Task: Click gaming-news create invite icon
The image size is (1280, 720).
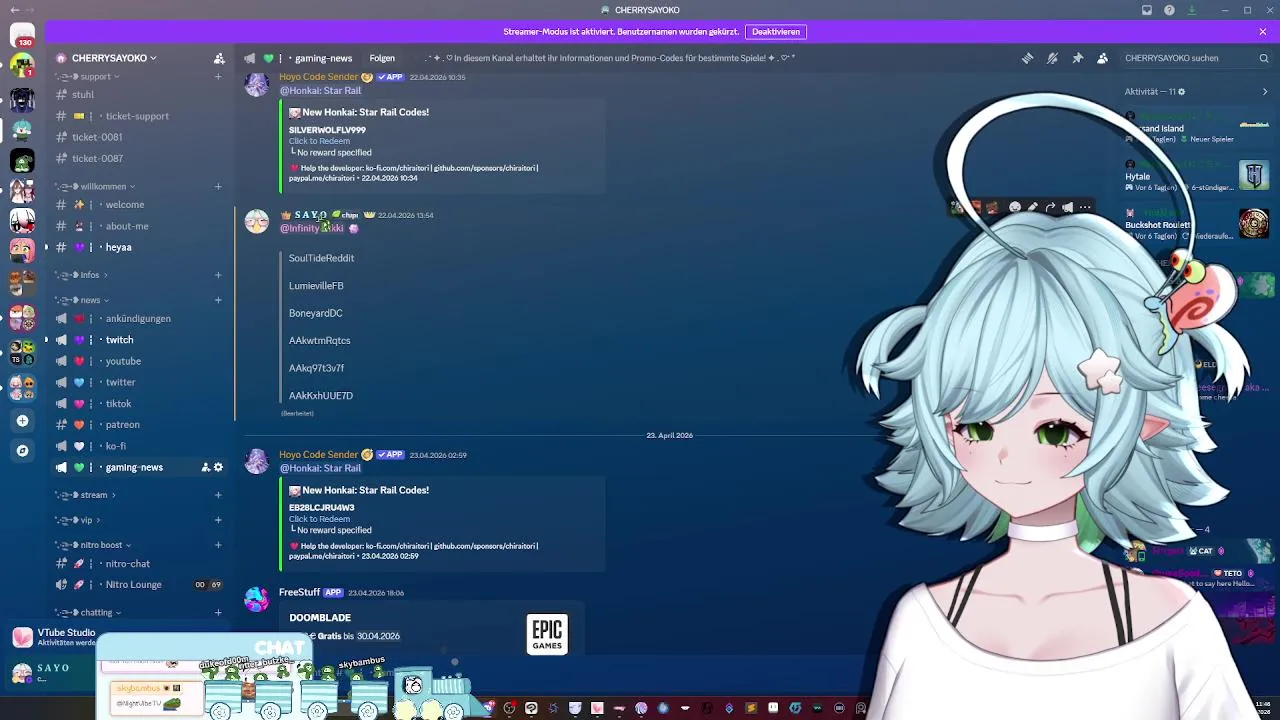Action: pos(205,468)
